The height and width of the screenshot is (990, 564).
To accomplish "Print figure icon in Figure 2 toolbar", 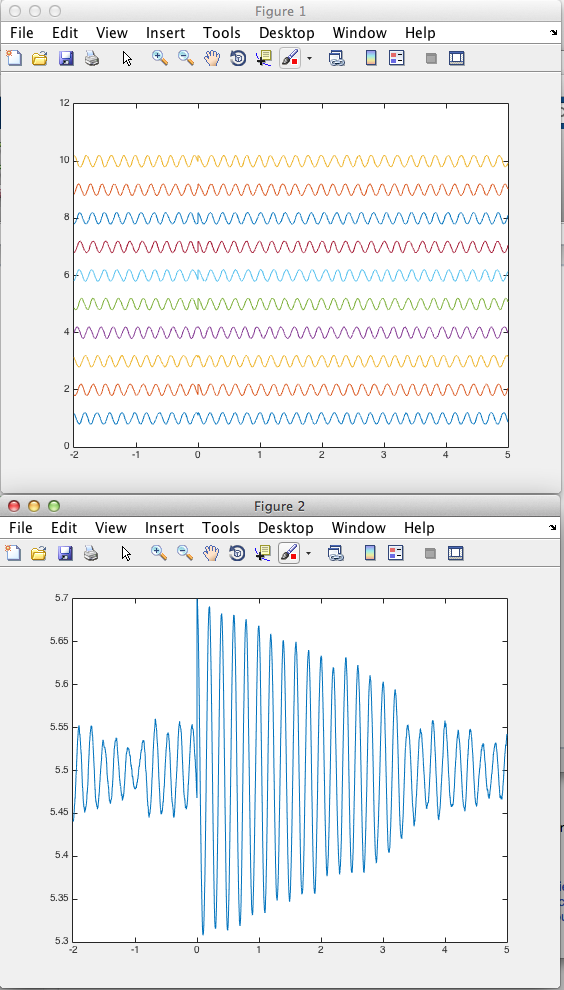I will [92, 554].
